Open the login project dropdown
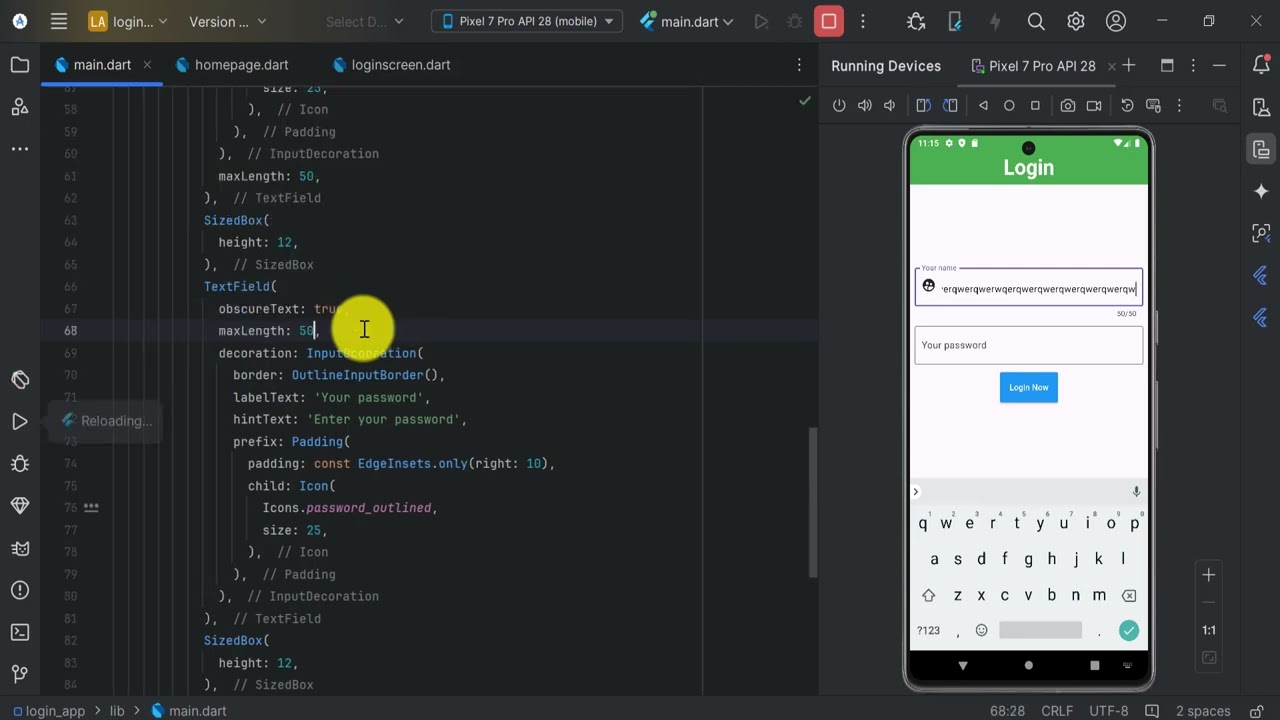 [128, 21]
